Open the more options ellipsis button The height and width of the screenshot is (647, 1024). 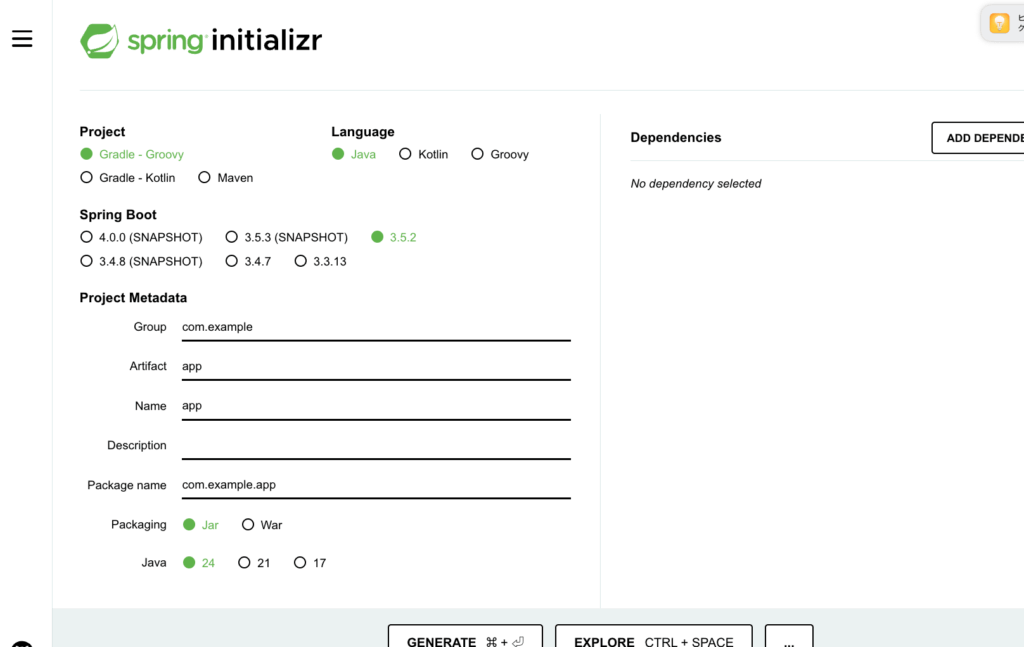[x=789, y=636]
